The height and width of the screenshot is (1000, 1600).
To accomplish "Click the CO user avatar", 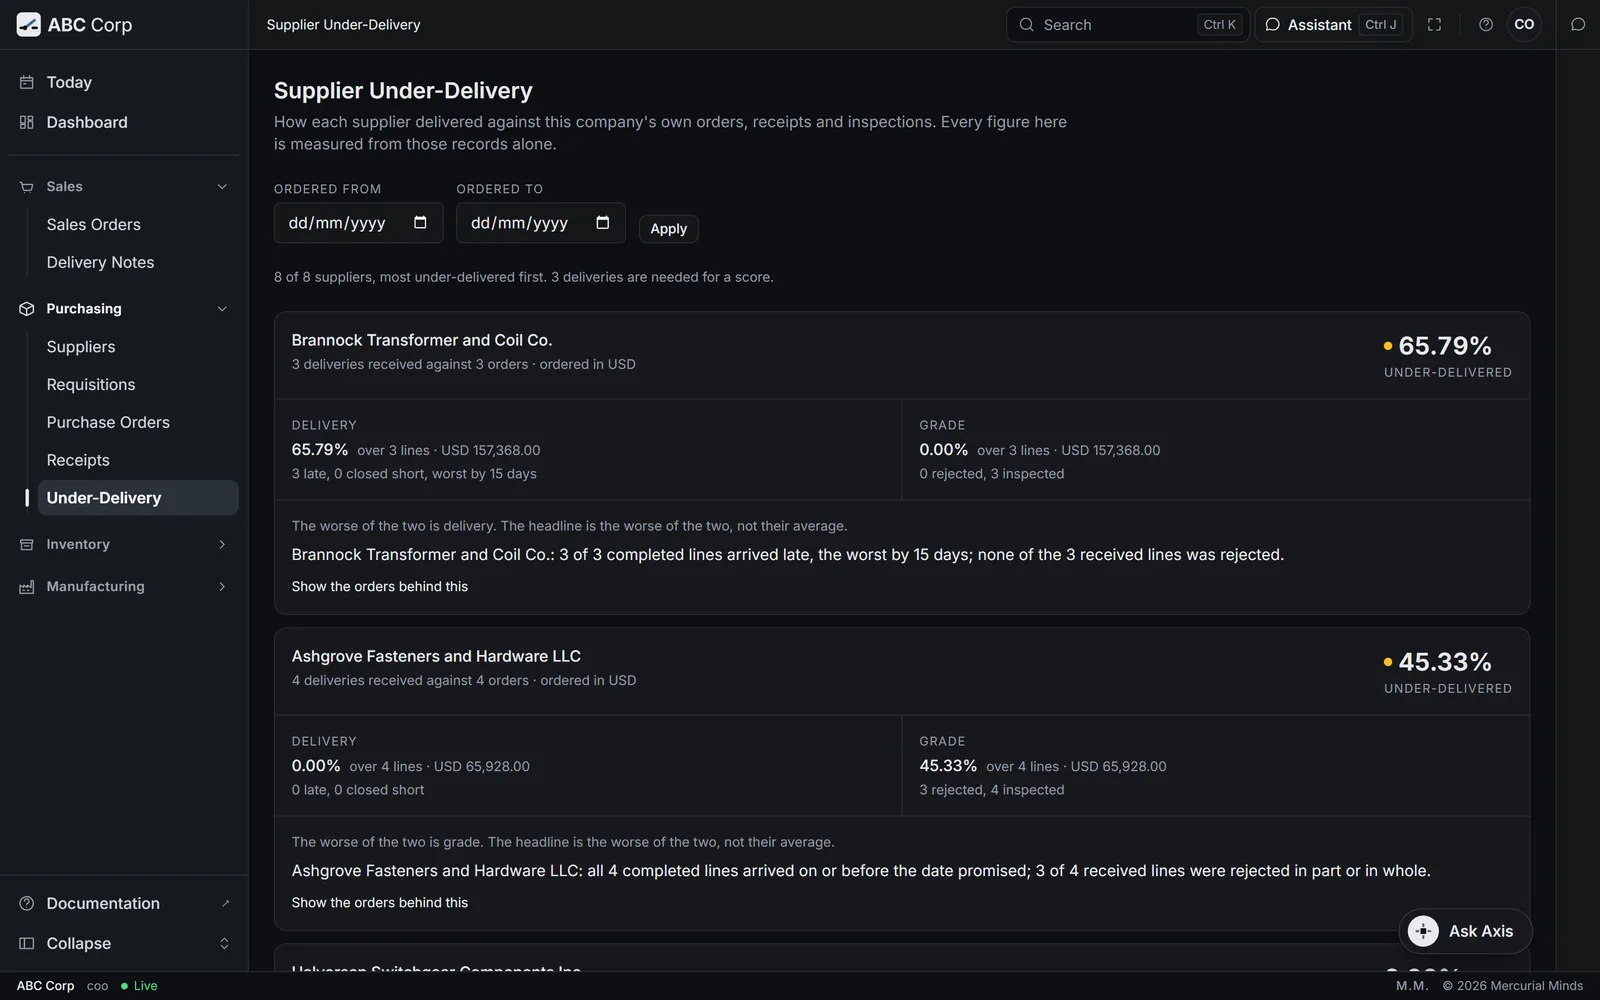I will pos(1524,25).
